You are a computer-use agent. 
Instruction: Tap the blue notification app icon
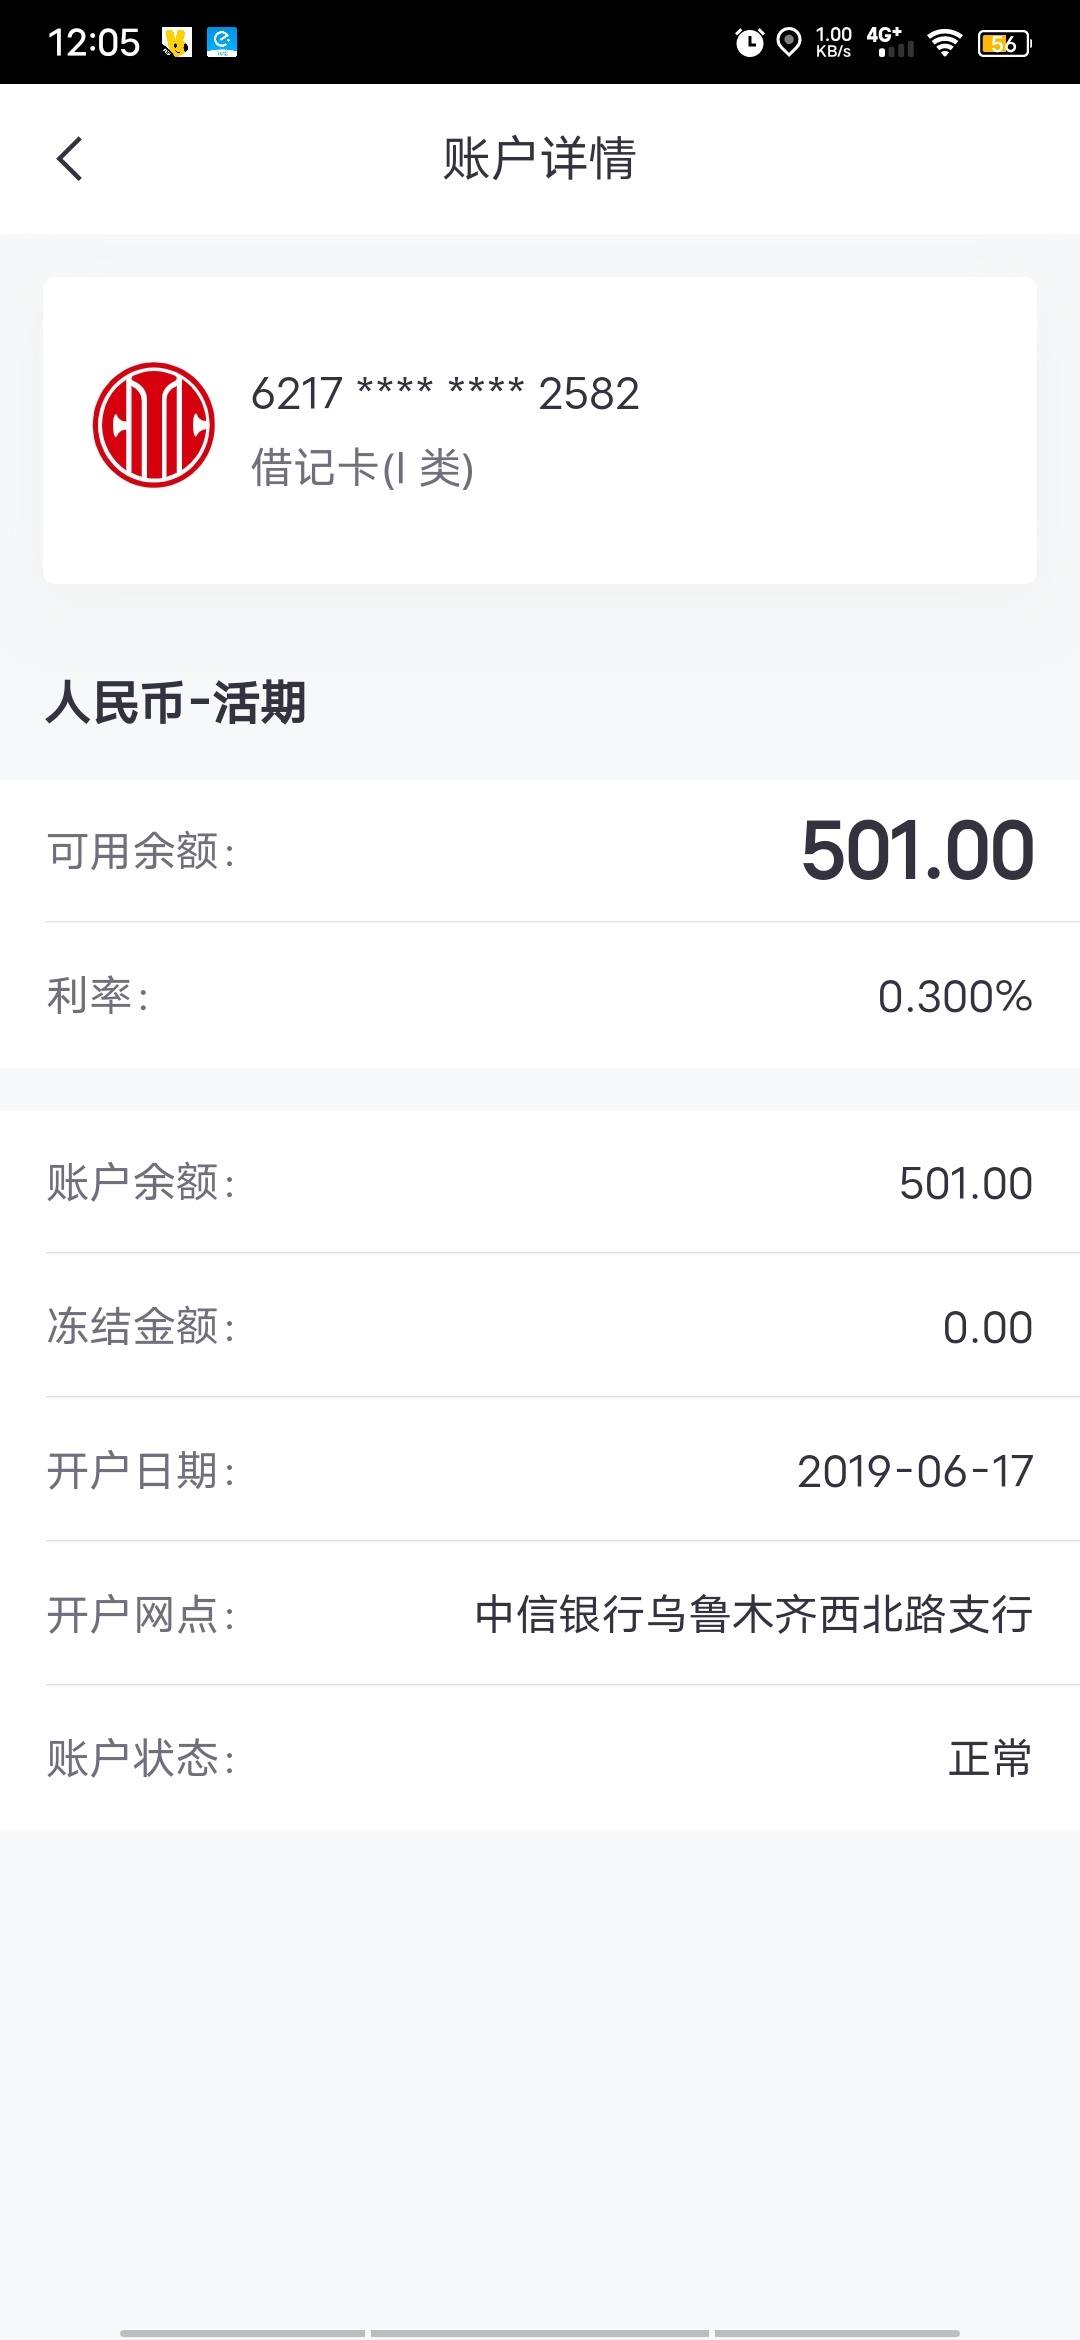222,42
